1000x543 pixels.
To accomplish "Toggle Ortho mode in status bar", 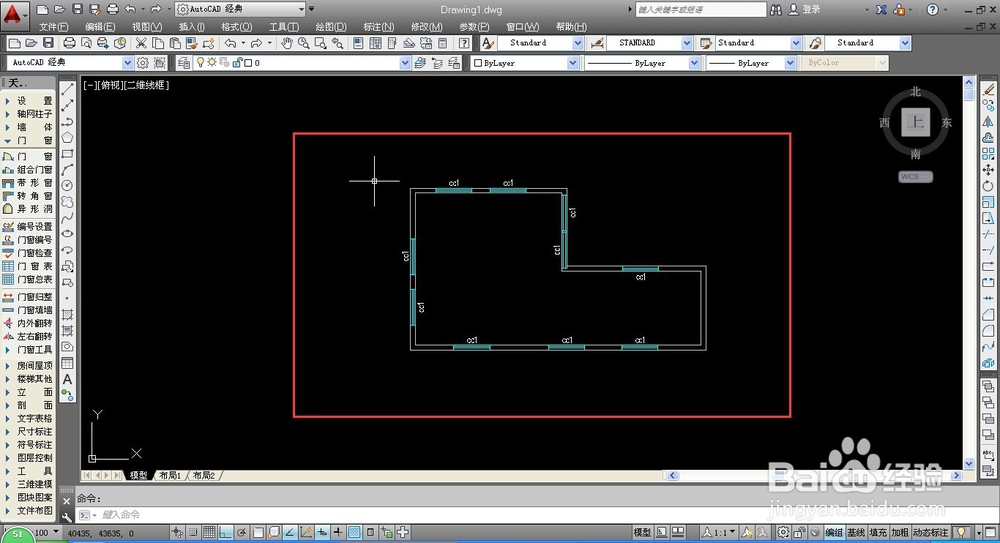I will pyautogui.click(x=225, y=532).
